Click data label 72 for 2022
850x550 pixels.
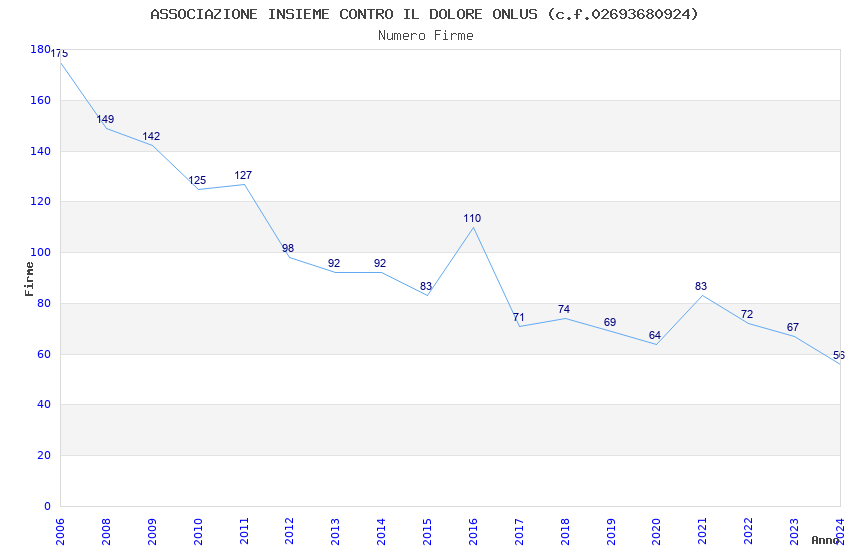[747, 314]
